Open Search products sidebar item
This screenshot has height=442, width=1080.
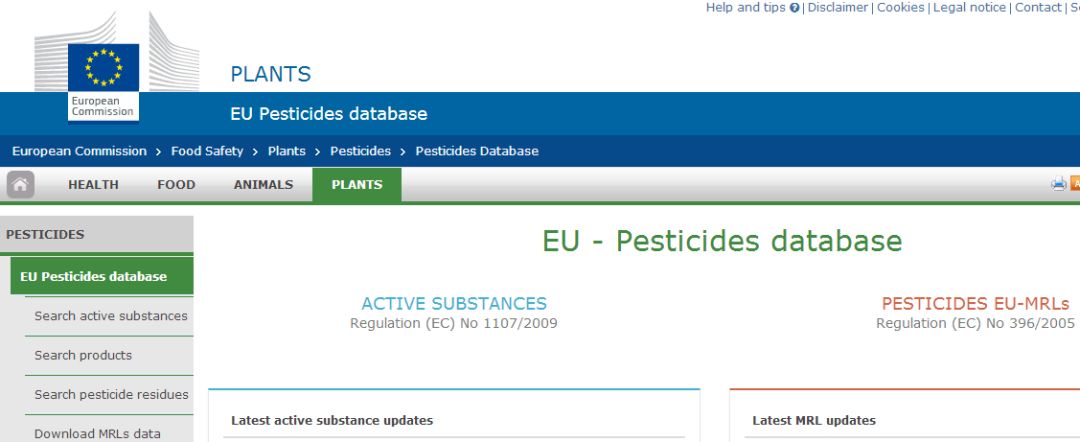(83, 355)
